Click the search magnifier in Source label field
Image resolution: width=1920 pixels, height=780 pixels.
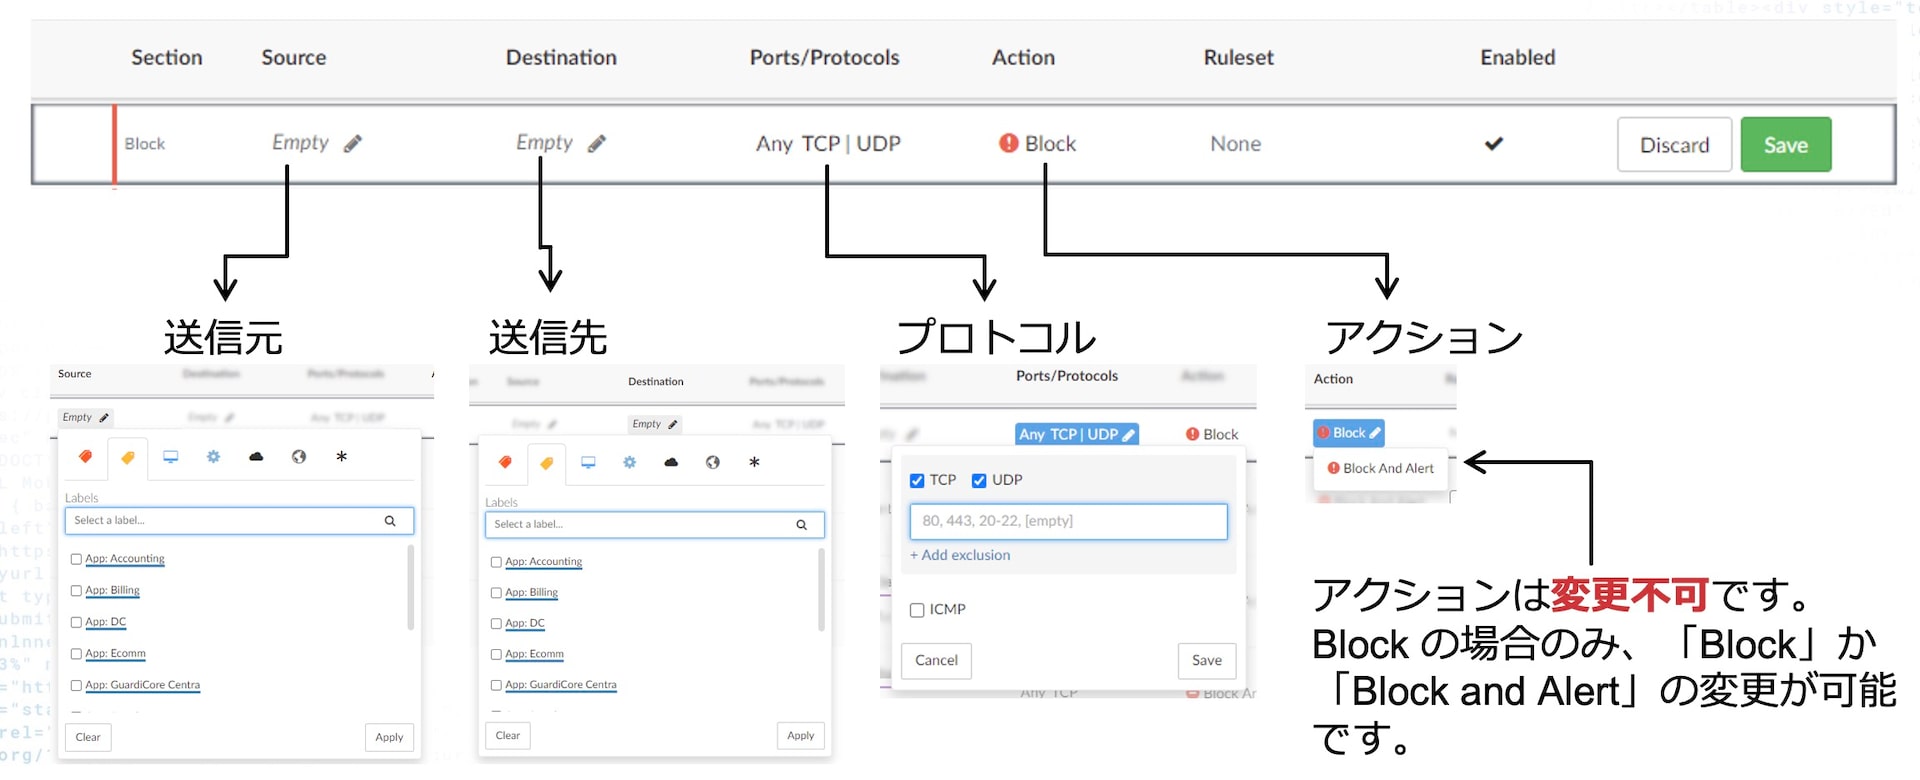click(390, 521)
